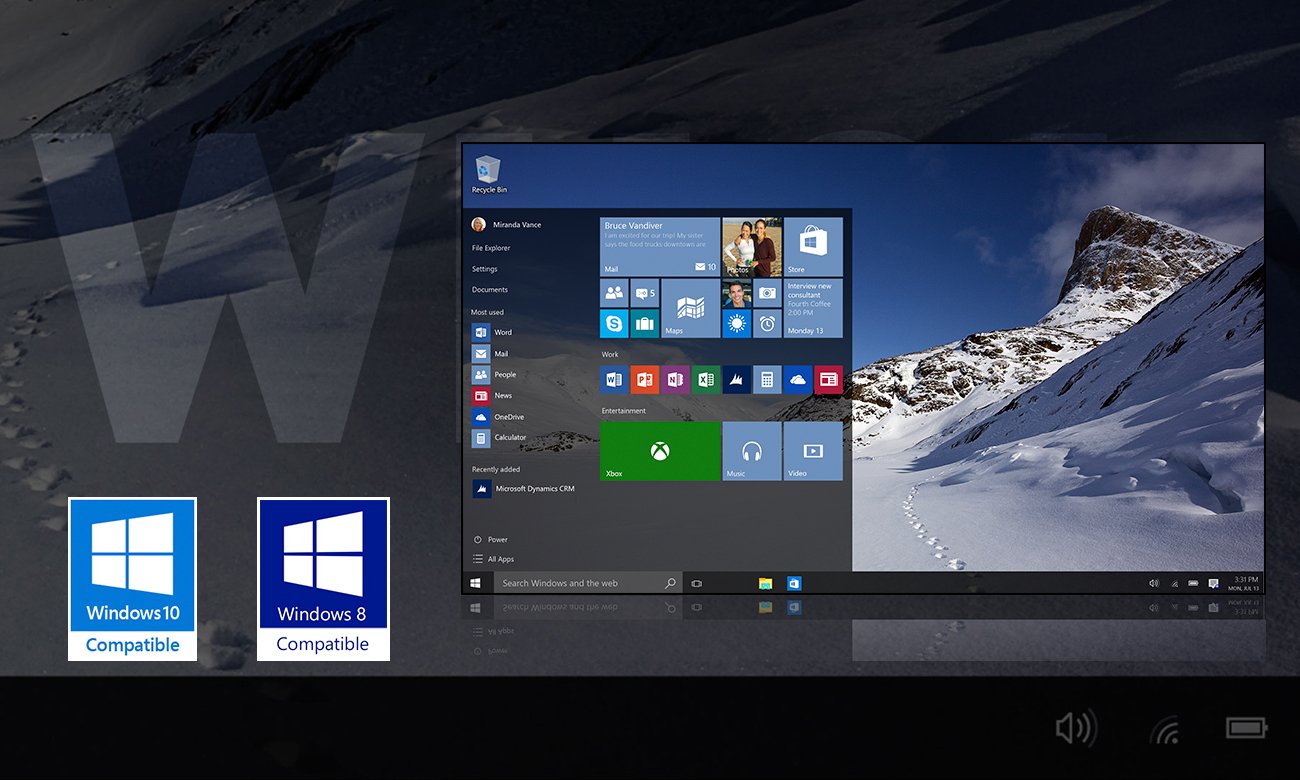The height and width of the screenshot is (780, 1300).
Task: Open Documents in the Start menu
Action: click(x=490, y=290)
